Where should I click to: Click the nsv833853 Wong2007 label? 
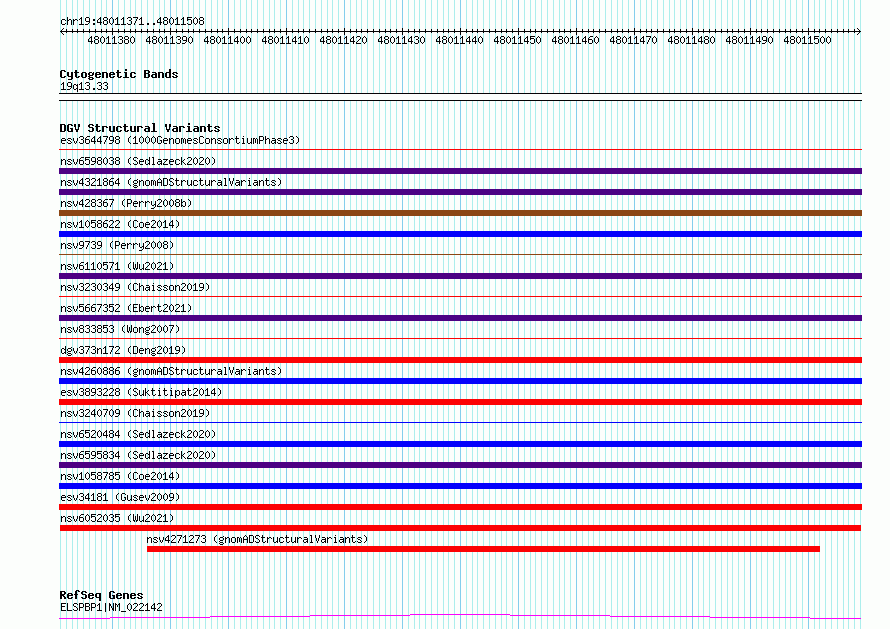click(x=120, y=329)
